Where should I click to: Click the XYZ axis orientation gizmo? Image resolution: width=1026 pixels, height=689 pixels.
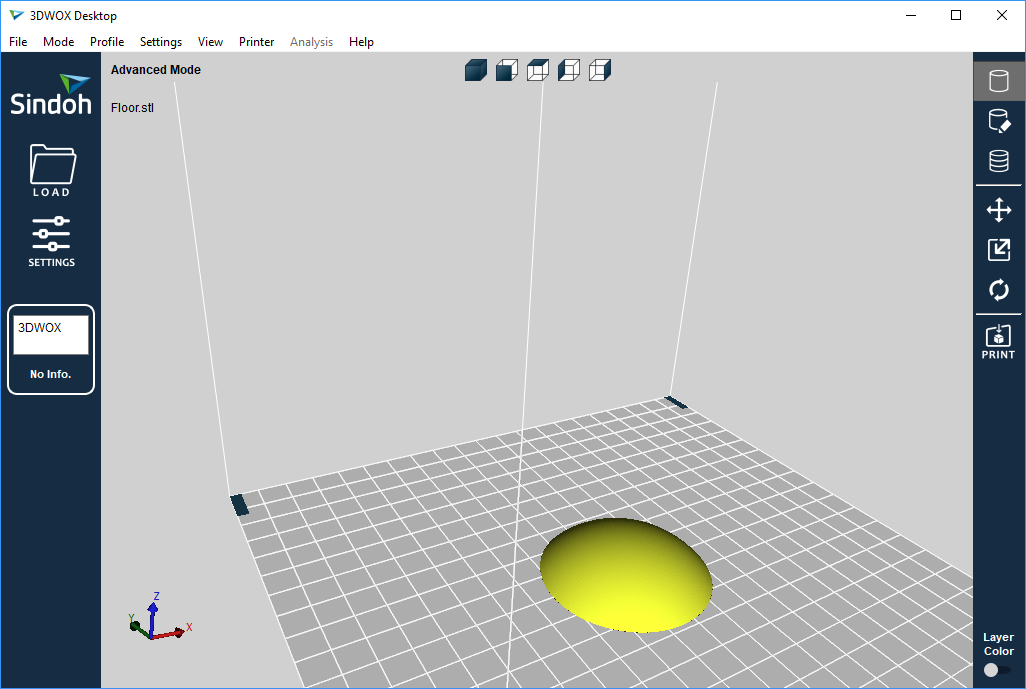(x=158, y=616)
